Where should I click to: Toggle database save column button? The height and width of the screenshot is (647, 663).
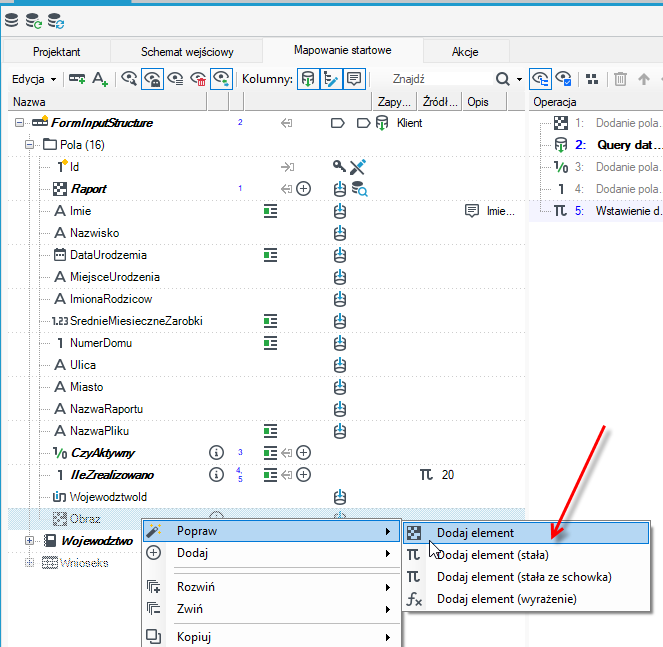point(308,79)
